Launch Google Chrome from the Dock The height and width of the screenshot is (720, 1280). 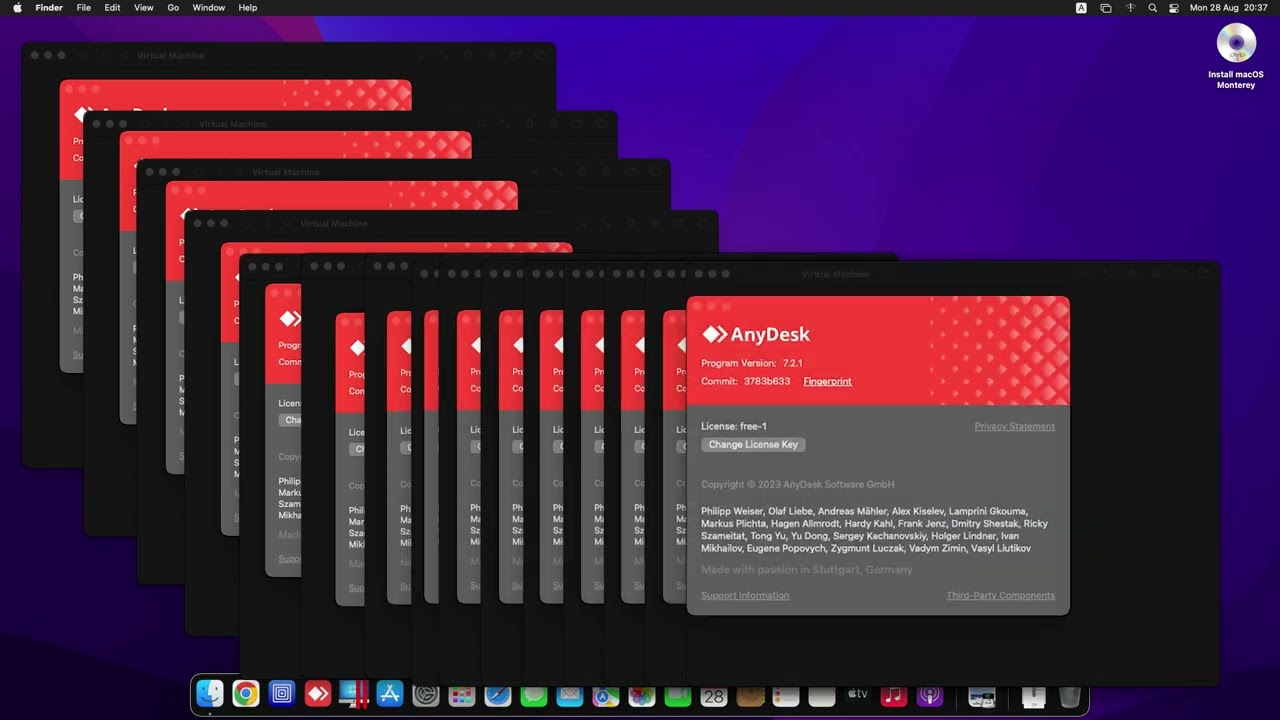click(246, 693)
